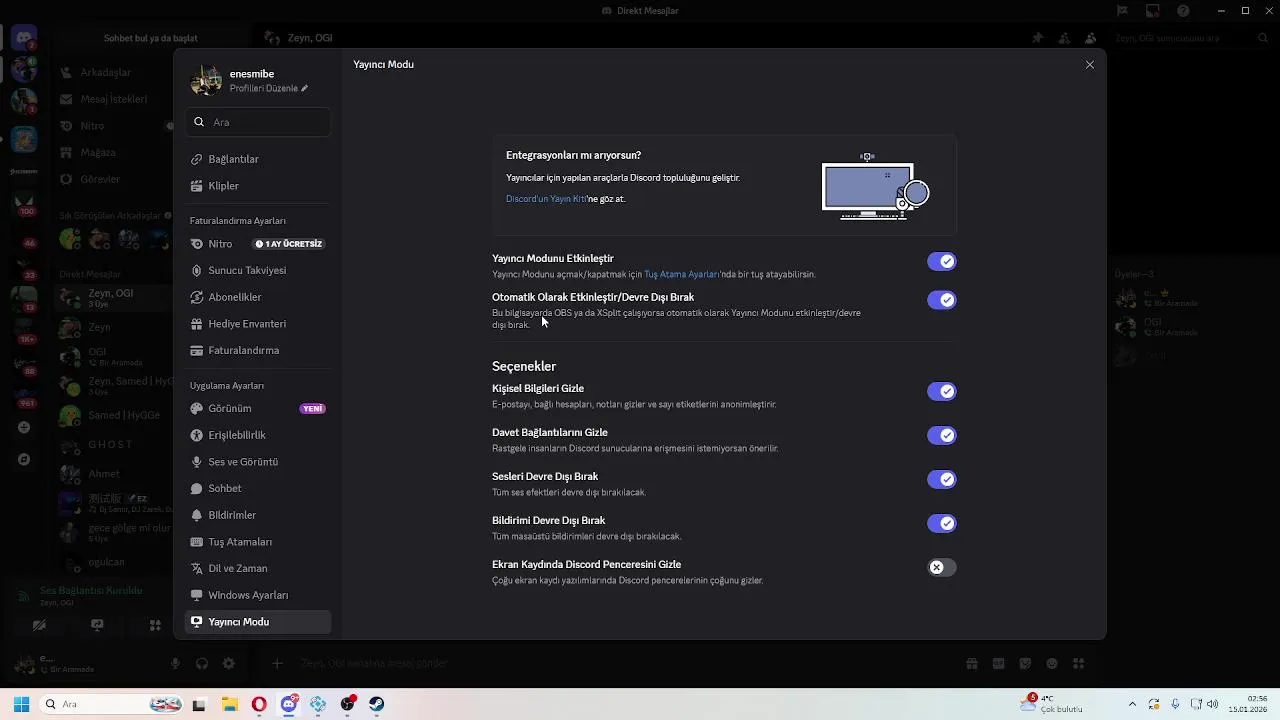This screenshot has height=720, width=1280.
Task: Close the settings dialog with the X
Action: (x=1090, y=65)
